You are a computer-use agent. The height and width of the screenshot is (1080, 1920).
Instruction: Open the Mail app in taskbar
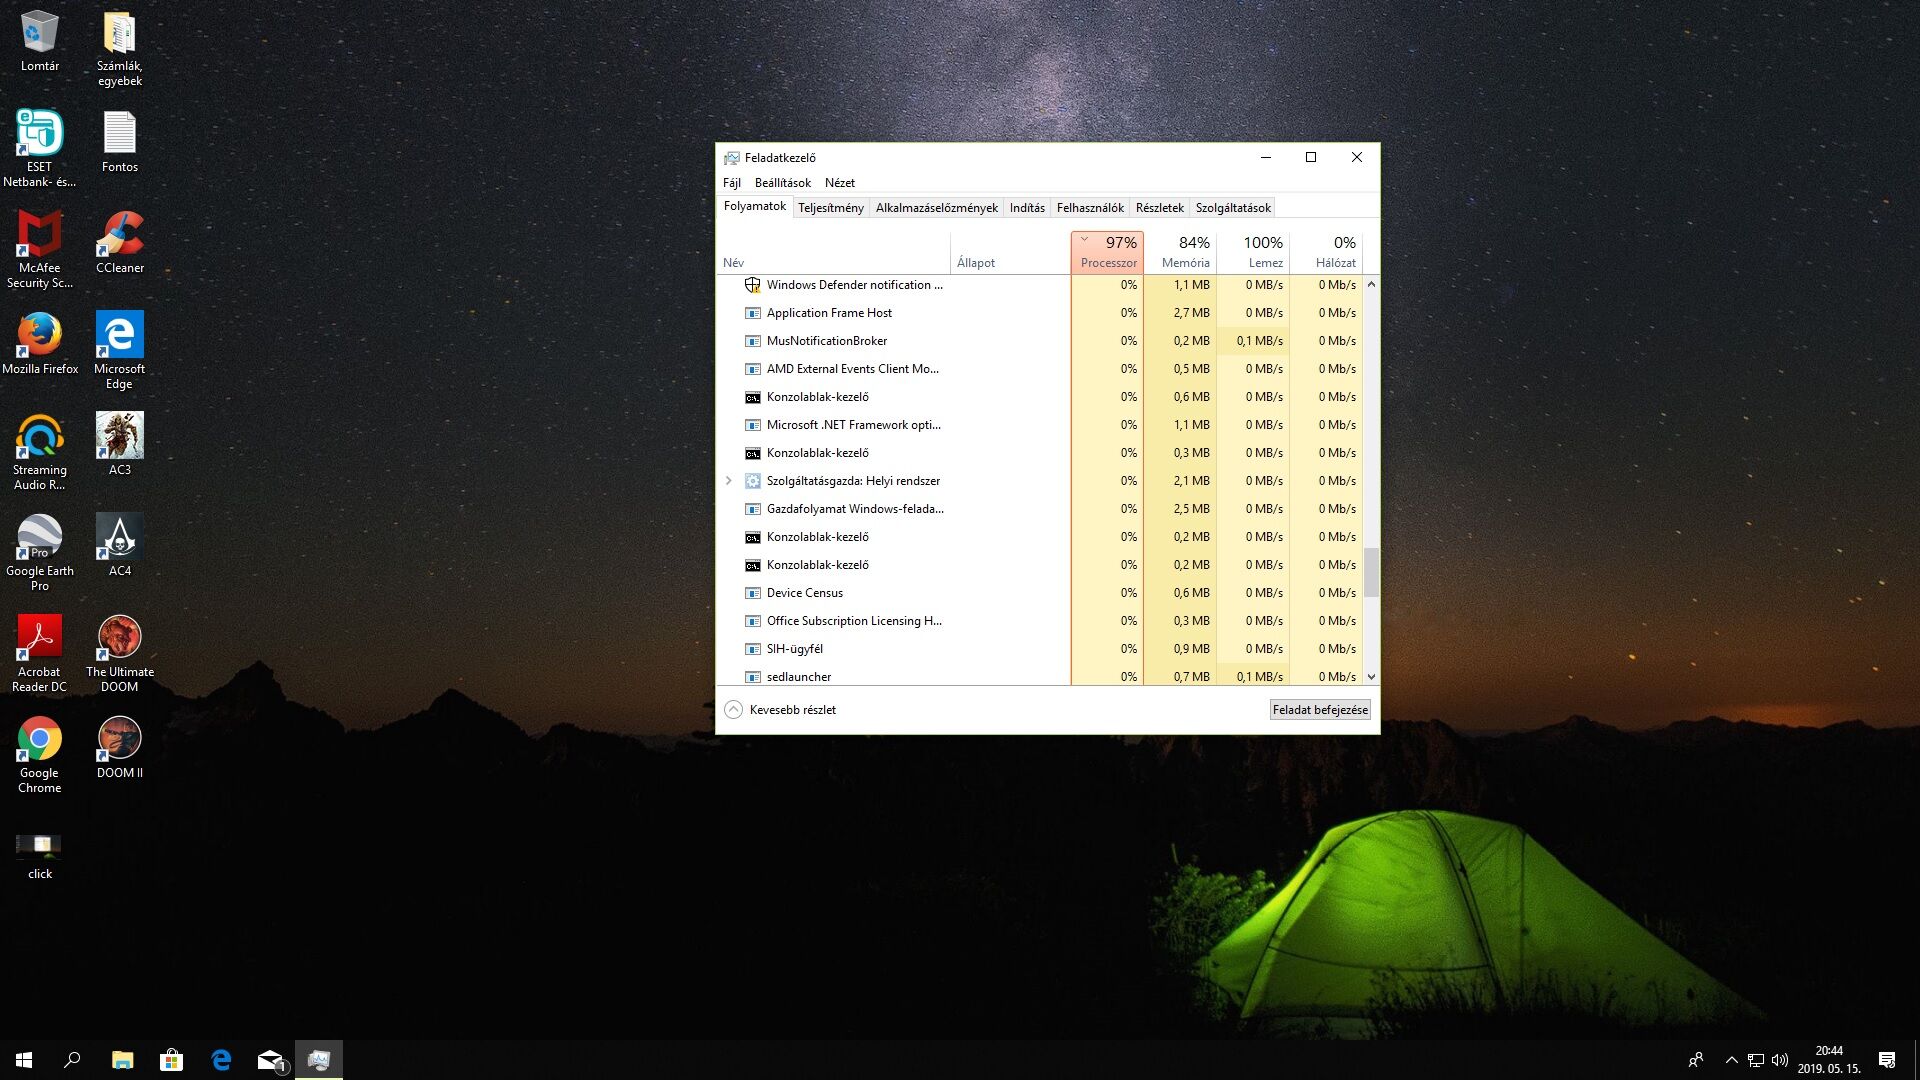(270, 1060)
